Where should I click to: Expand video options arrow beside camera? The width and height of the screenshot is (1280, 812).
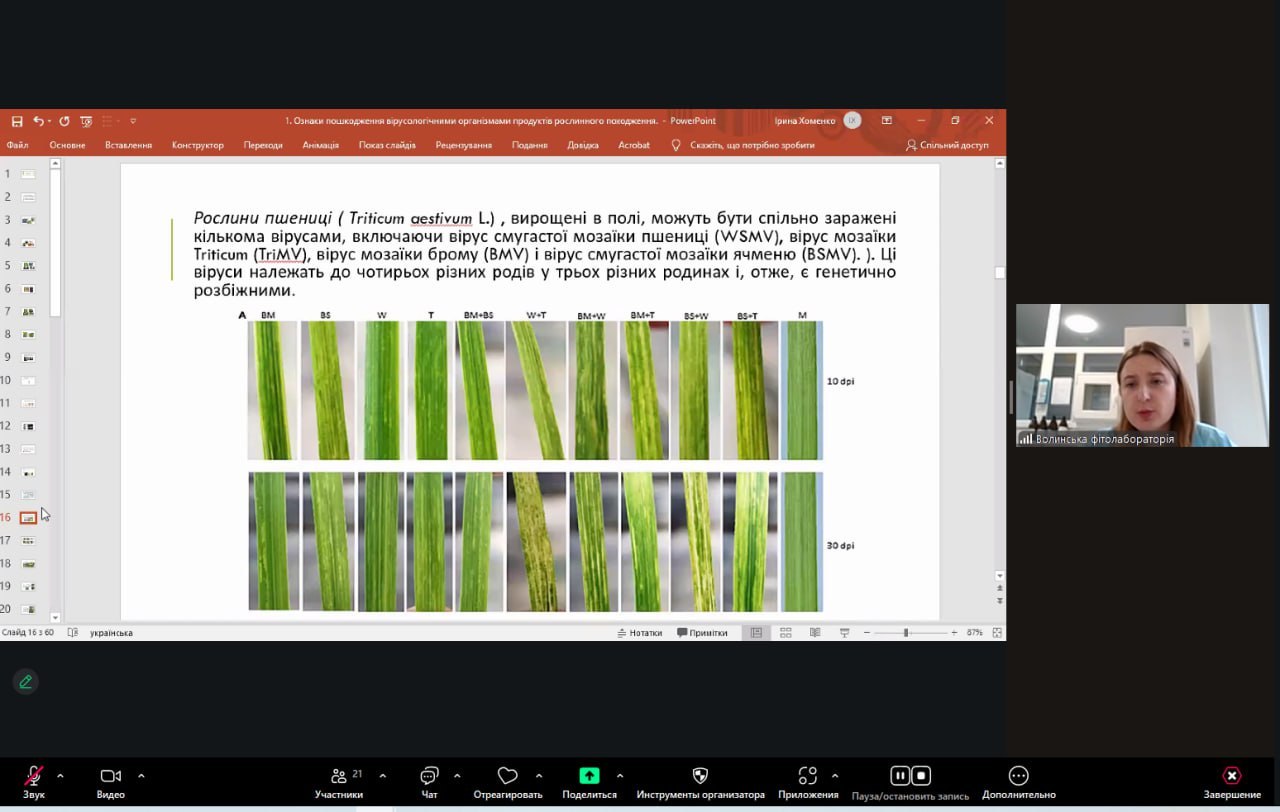point(141,776)
